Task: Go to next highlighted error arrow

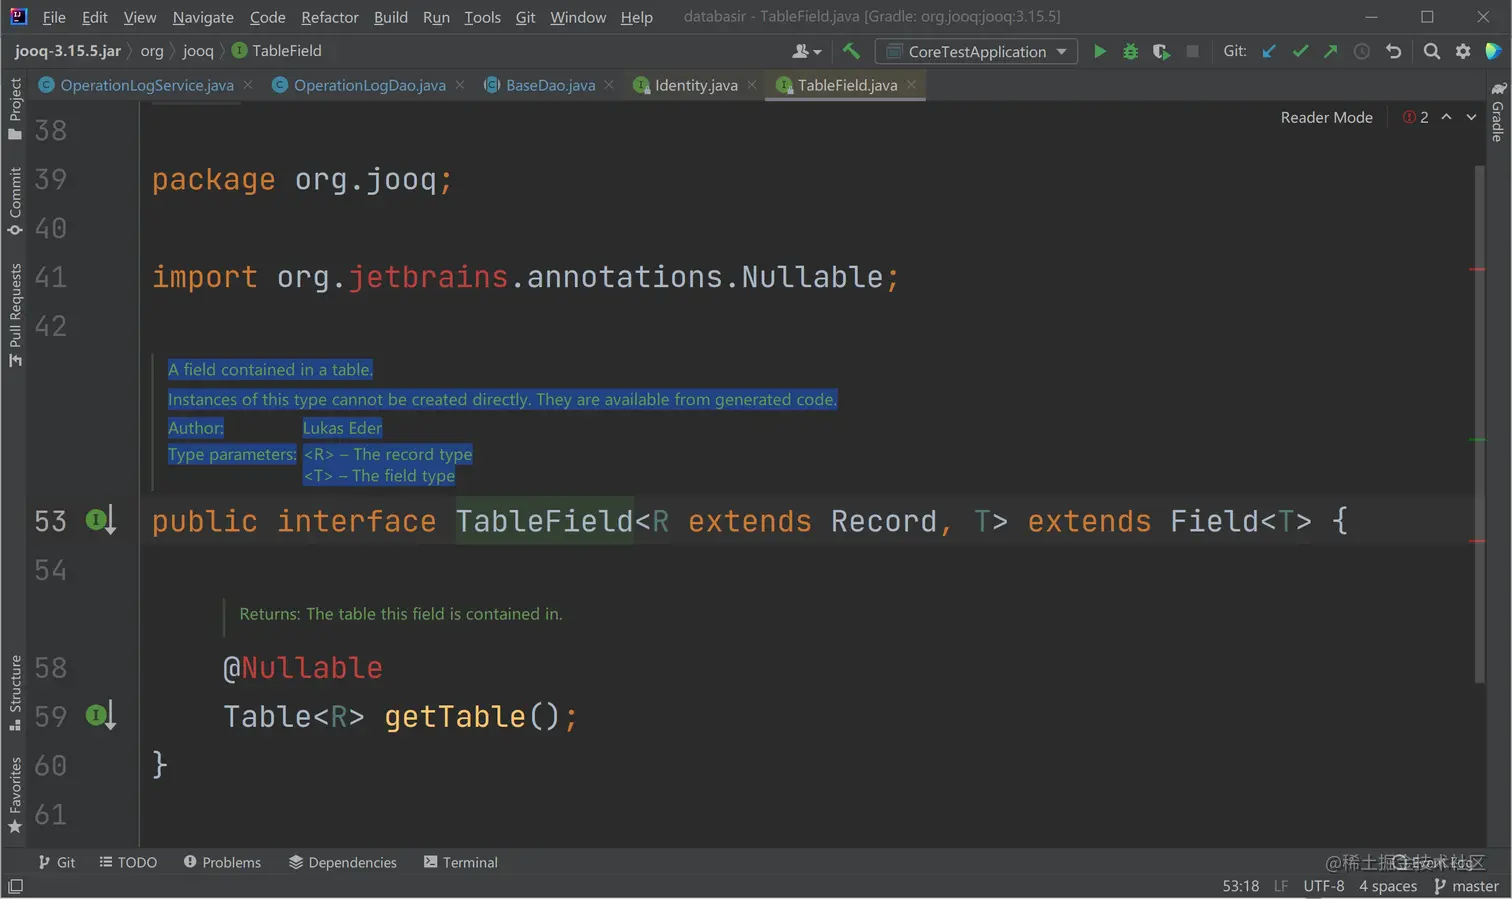Action: [x=1471, y=117]
